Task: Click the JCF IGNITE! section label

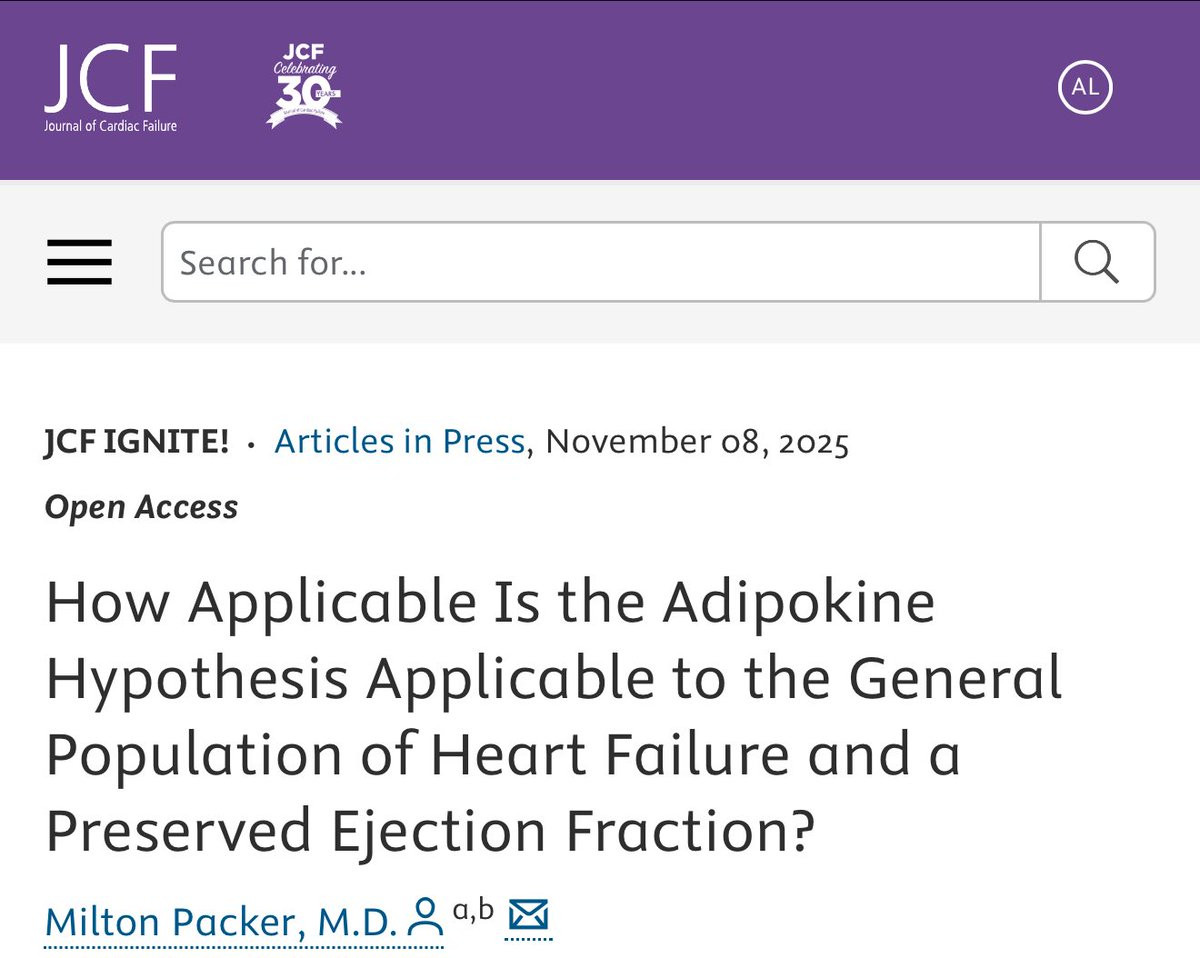Action: tap(137, 441)
